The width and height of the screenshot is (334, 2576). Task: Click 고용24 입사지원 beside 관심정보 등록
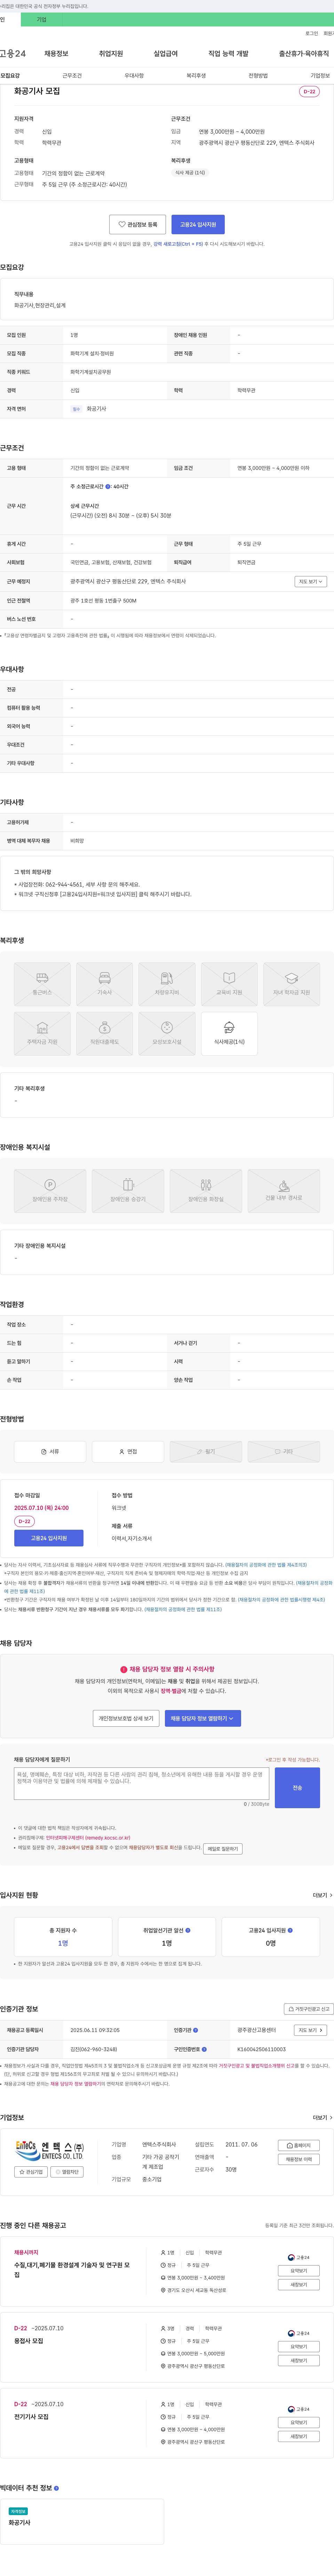[x=198, y=225]
